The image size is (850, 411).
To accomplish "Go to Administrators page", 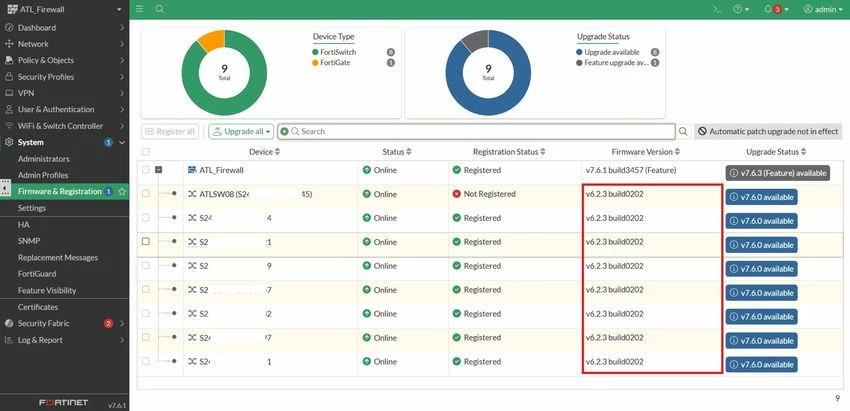I will pyautogui.click(x=43, y=159).
